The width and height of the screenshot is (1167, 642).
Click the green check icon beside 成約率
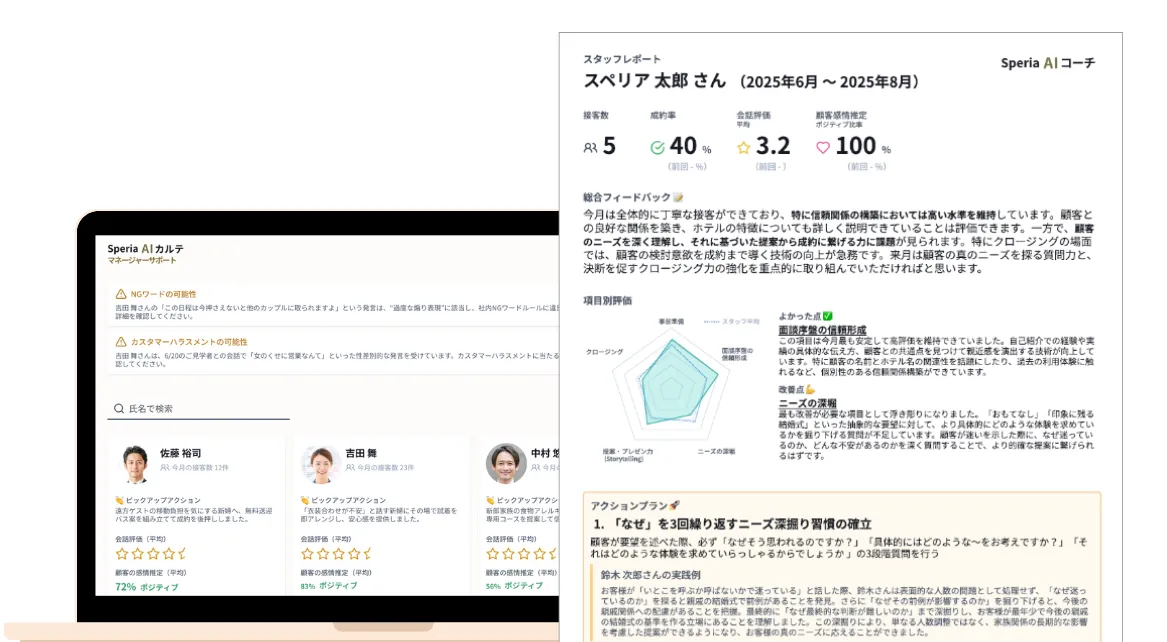point(656,147)
